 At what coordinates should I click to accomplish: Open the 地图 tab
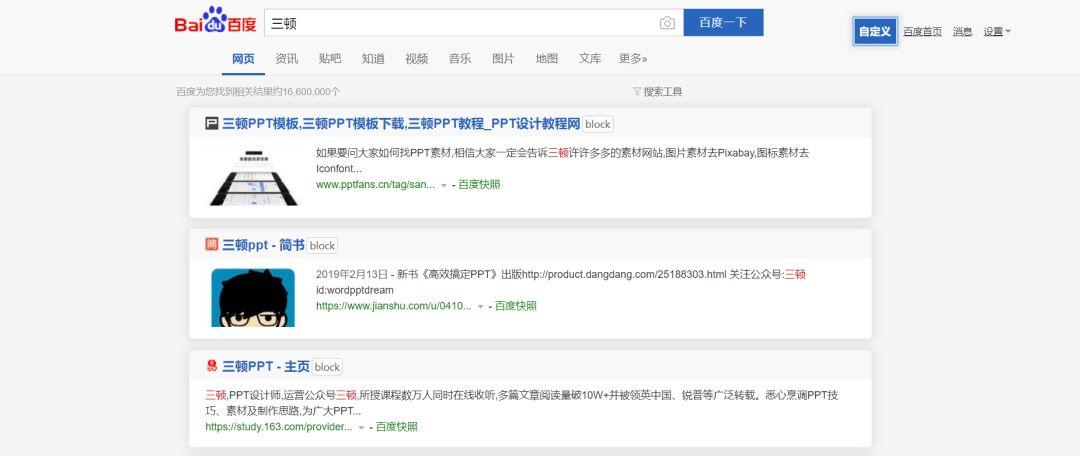(x=547, y=59)
